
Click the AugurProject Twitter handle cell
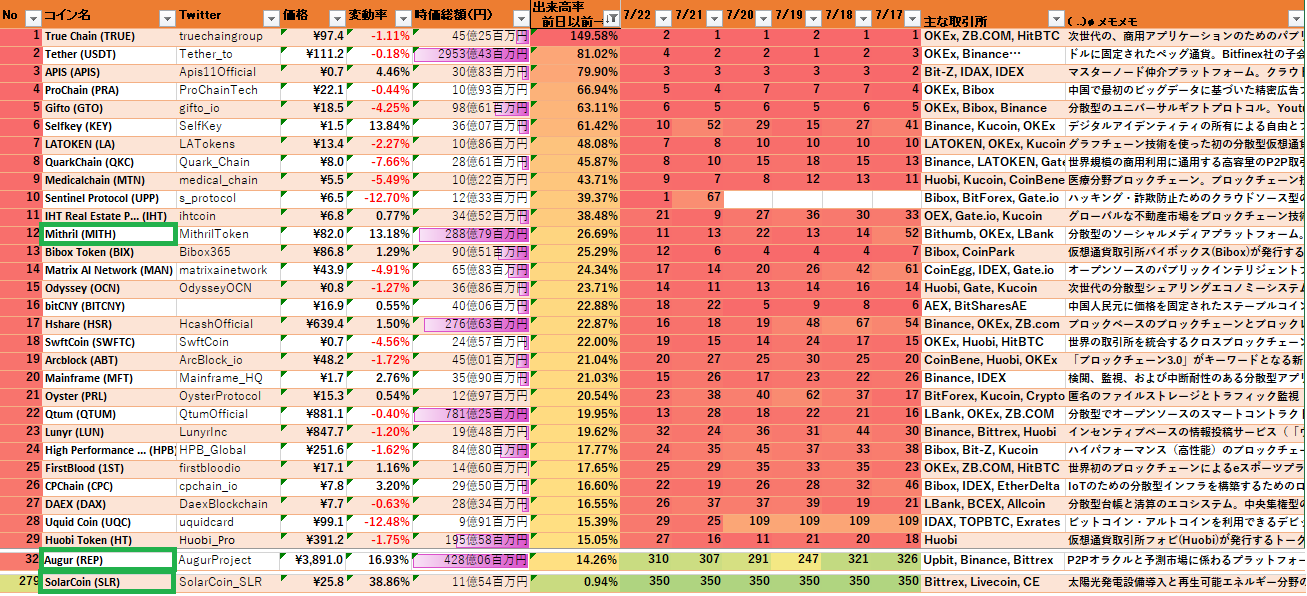[228, 560]
